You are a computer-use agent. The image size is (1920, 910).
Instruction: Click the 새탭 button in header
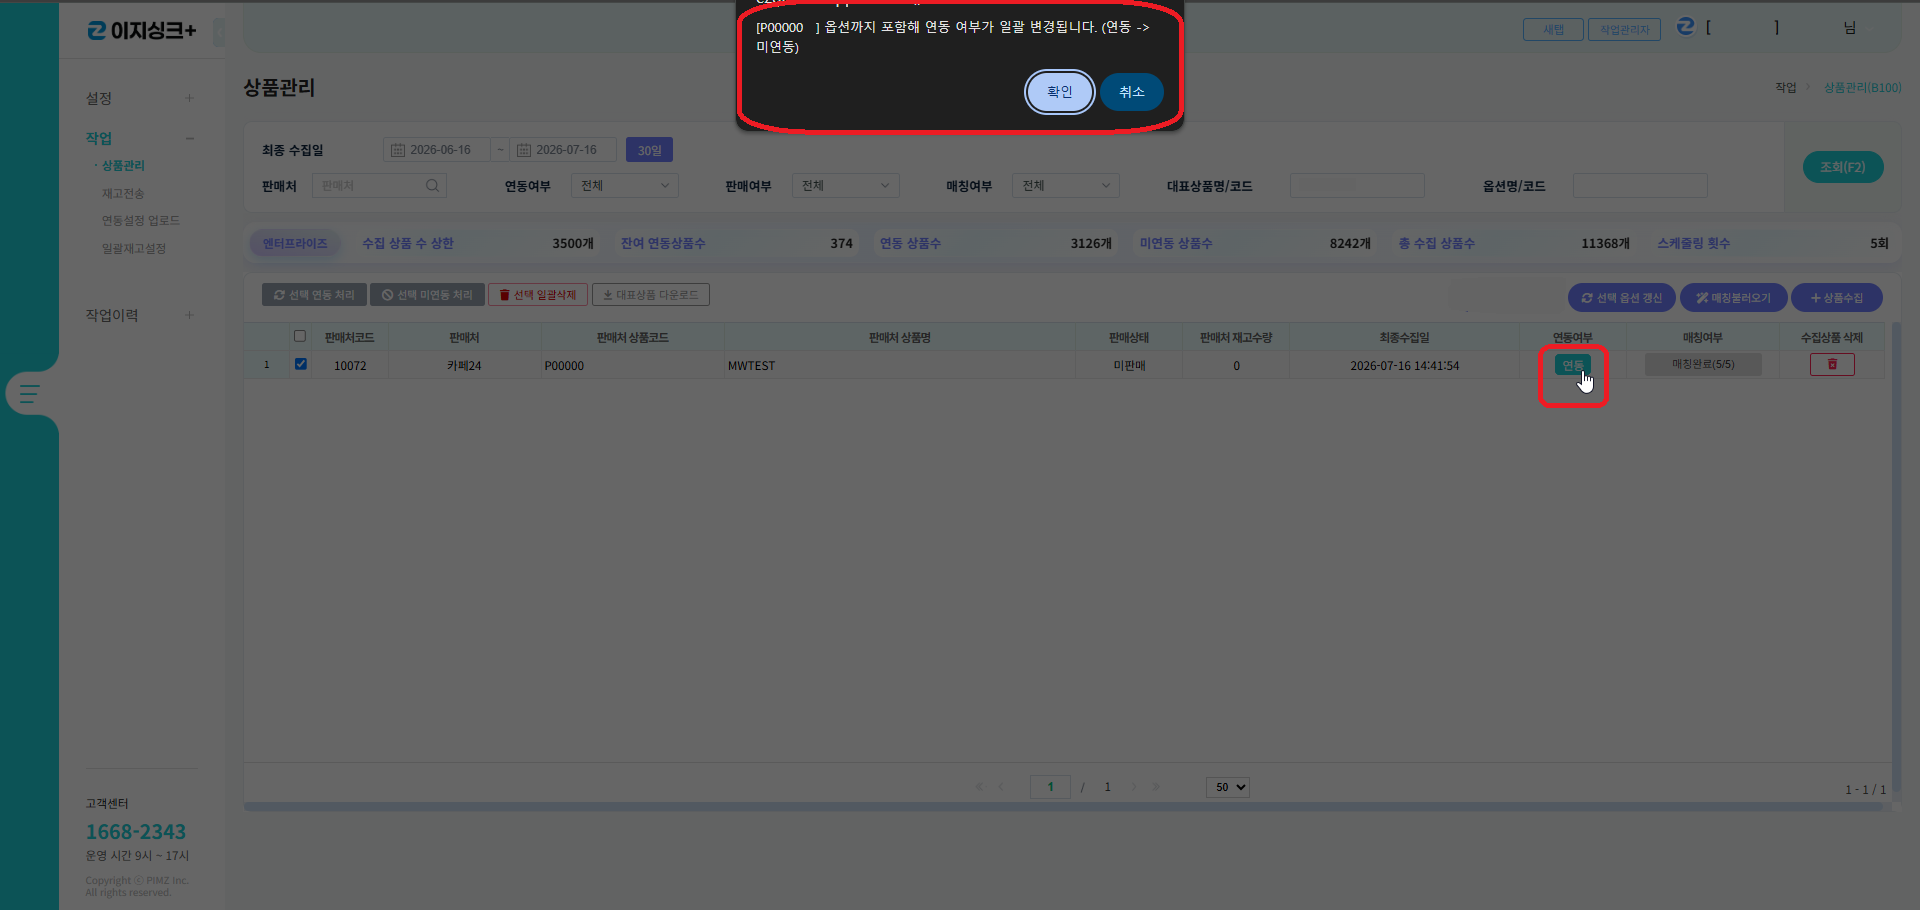1553,30
